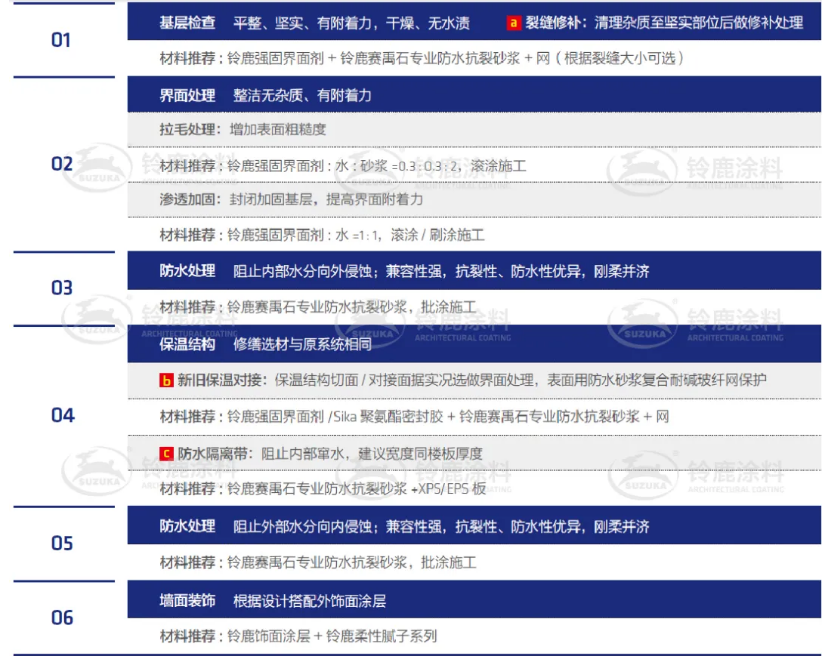The width and height of the screenshot is (822, 656).
Task: Select step number "06"
Action: pyautogui.click(x=62, y=618)
